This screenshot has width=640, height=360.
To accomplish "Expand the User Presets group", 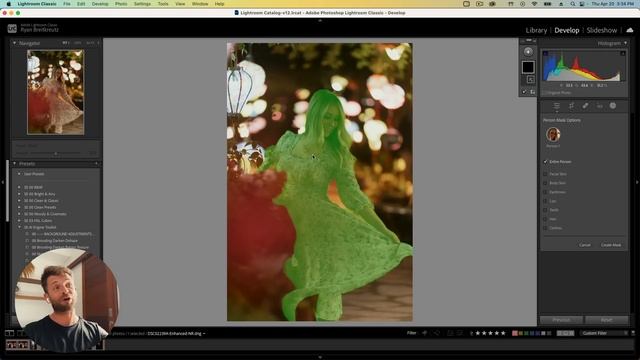I will point(19,174).
